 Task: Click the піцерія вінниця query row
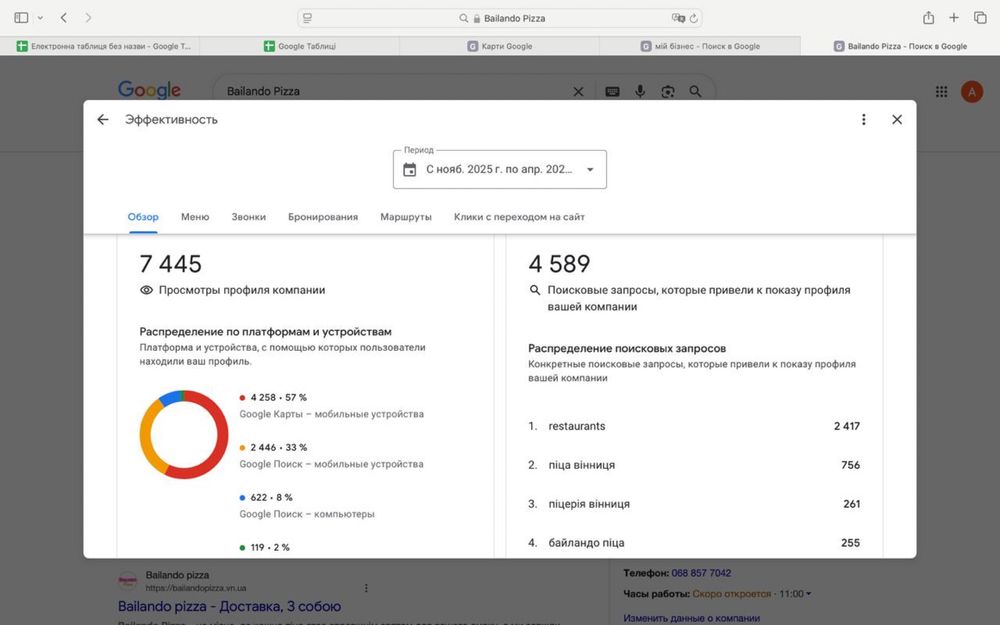[x=694, y=504]
